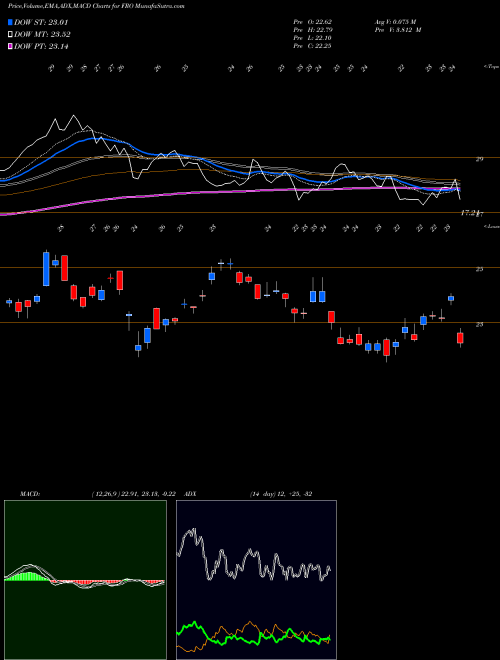
Task: Open the green MACD histogram chart panel
Action: pyautogui.click(x=85, y=580)
